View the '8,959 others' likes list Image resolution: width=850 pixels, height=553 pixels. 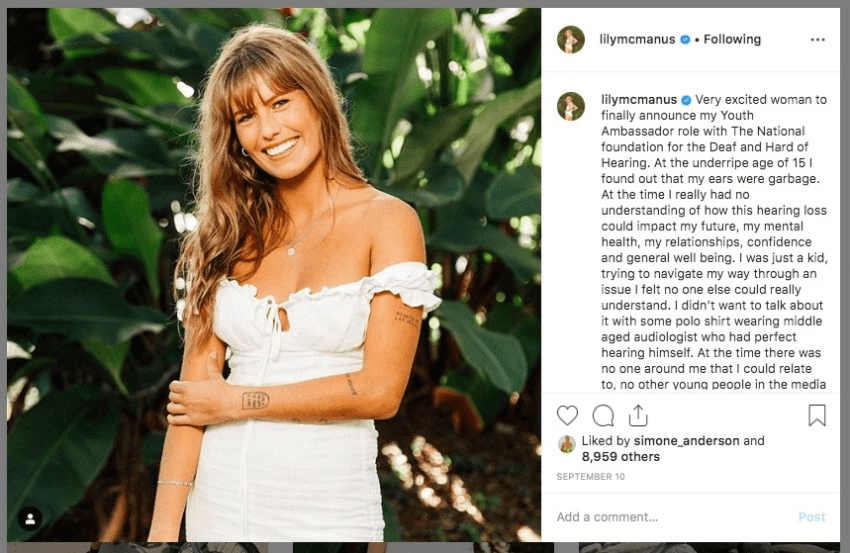[x=621, y=457]
